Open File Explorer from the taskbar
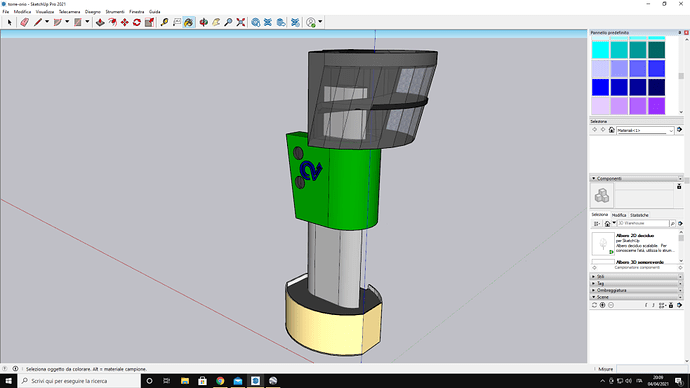Viewport: 690px width, 388px height. (185, 381)
